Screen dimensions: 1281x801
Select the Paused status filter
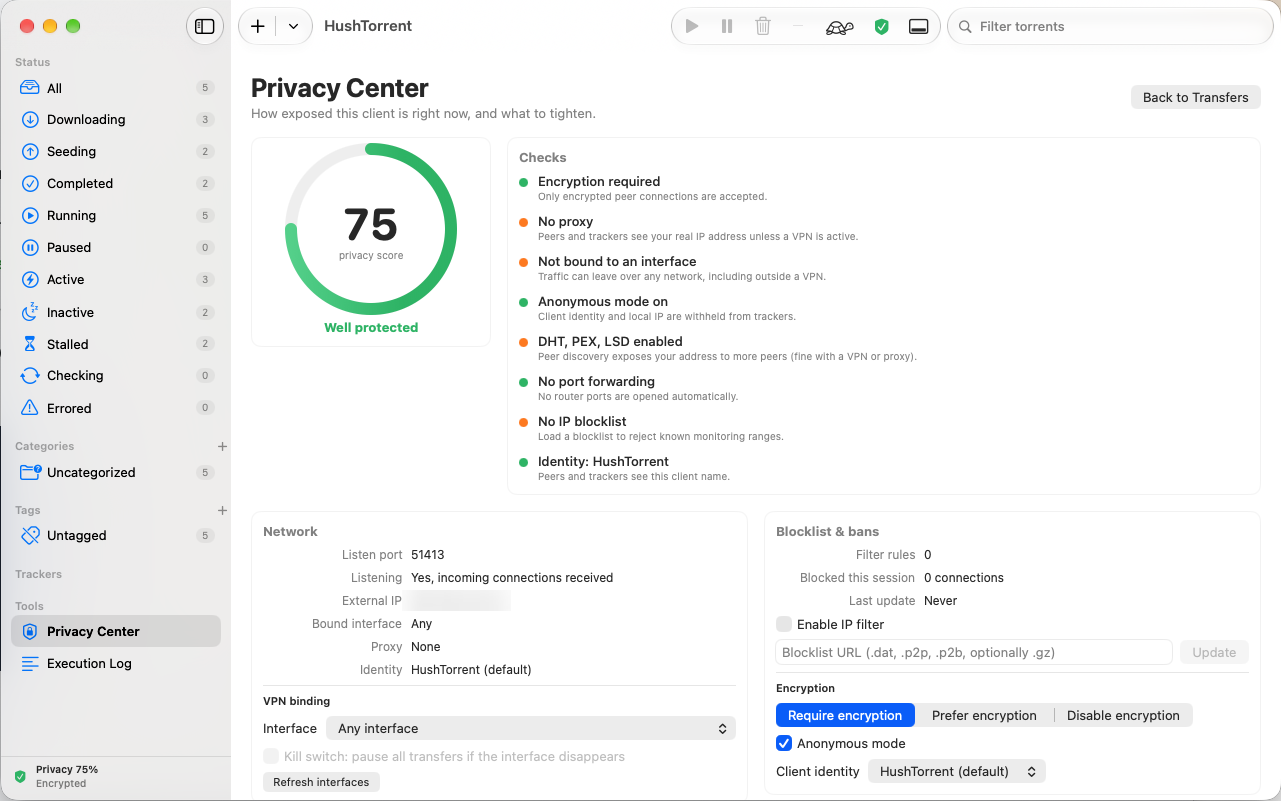(116, 248)
